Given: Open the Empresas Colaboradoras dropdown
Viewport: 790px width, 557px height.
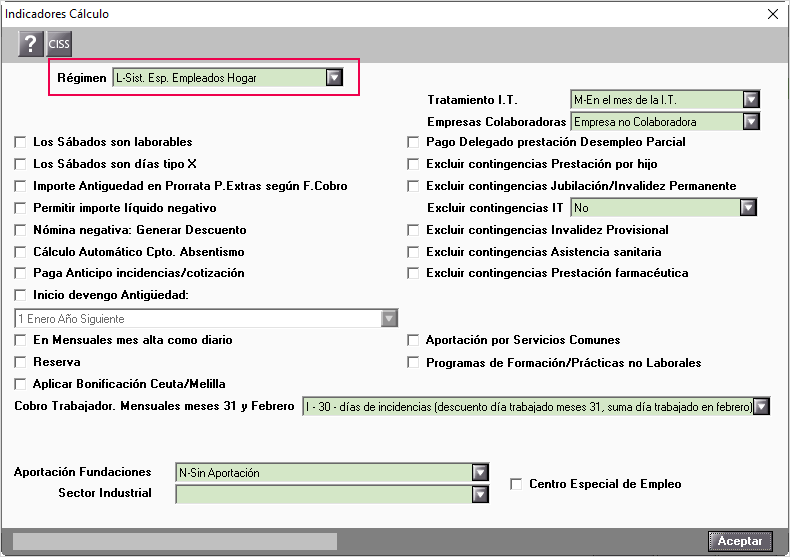Looking at the screenshot, I should pyautogui.click(x=751, y=121).
